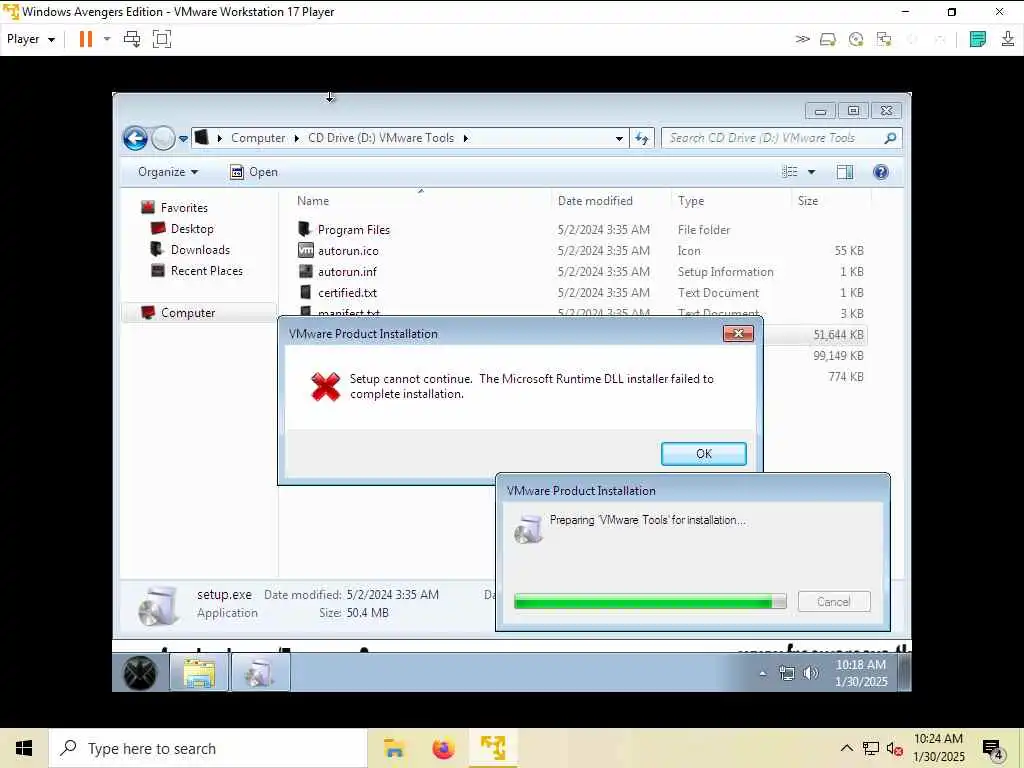Screen dimensions: 1024x768
Task: Select the autorun.ico file
Action: pyautogui.click(x=348, y=250)
